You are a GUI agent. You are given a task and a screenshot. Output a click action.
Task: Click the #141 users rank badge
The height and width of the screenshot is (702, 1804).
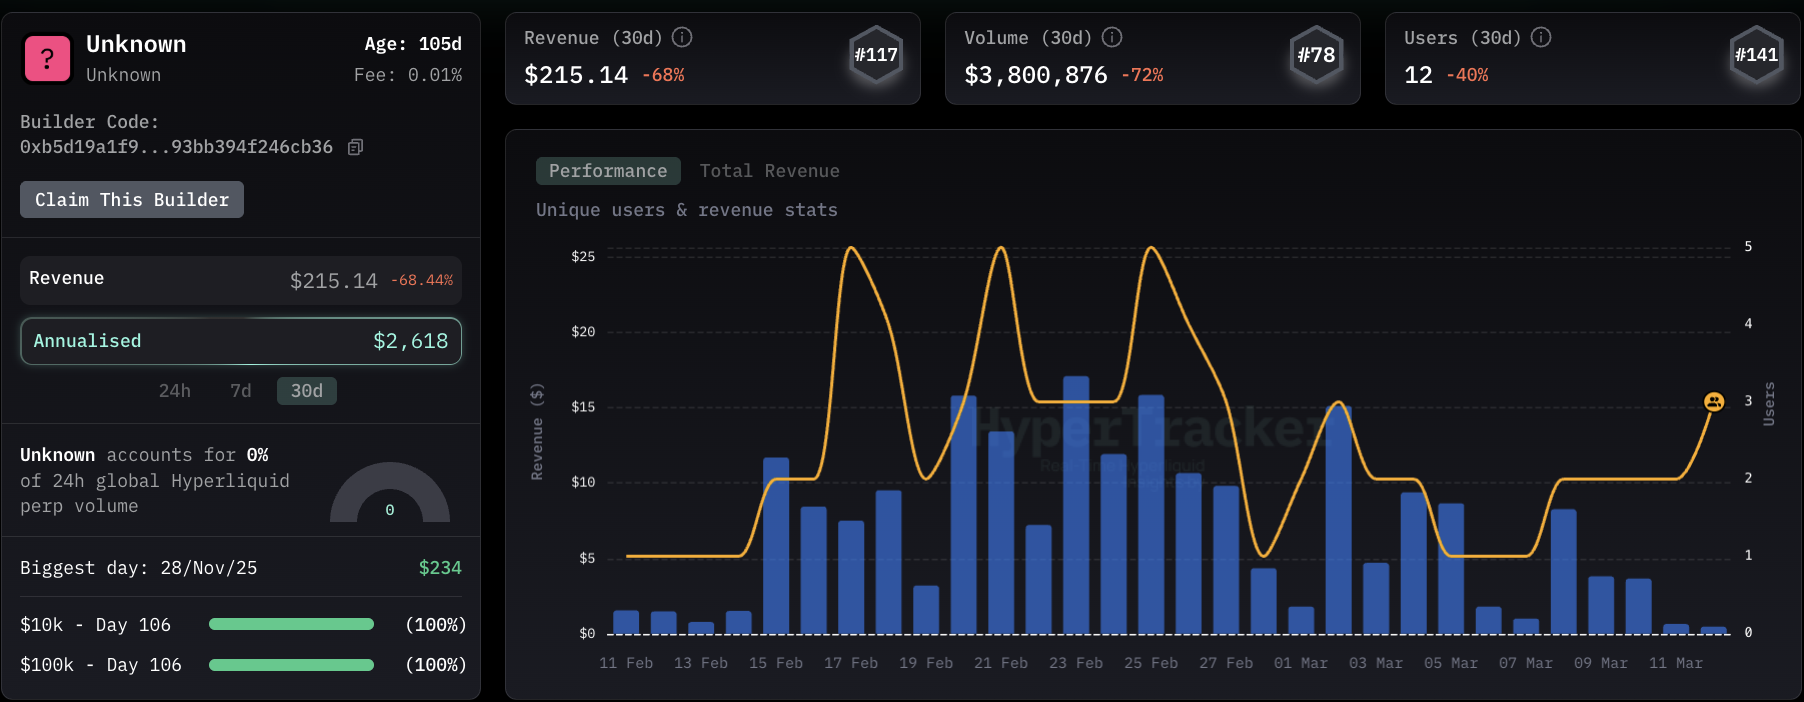click(1756, 55)
